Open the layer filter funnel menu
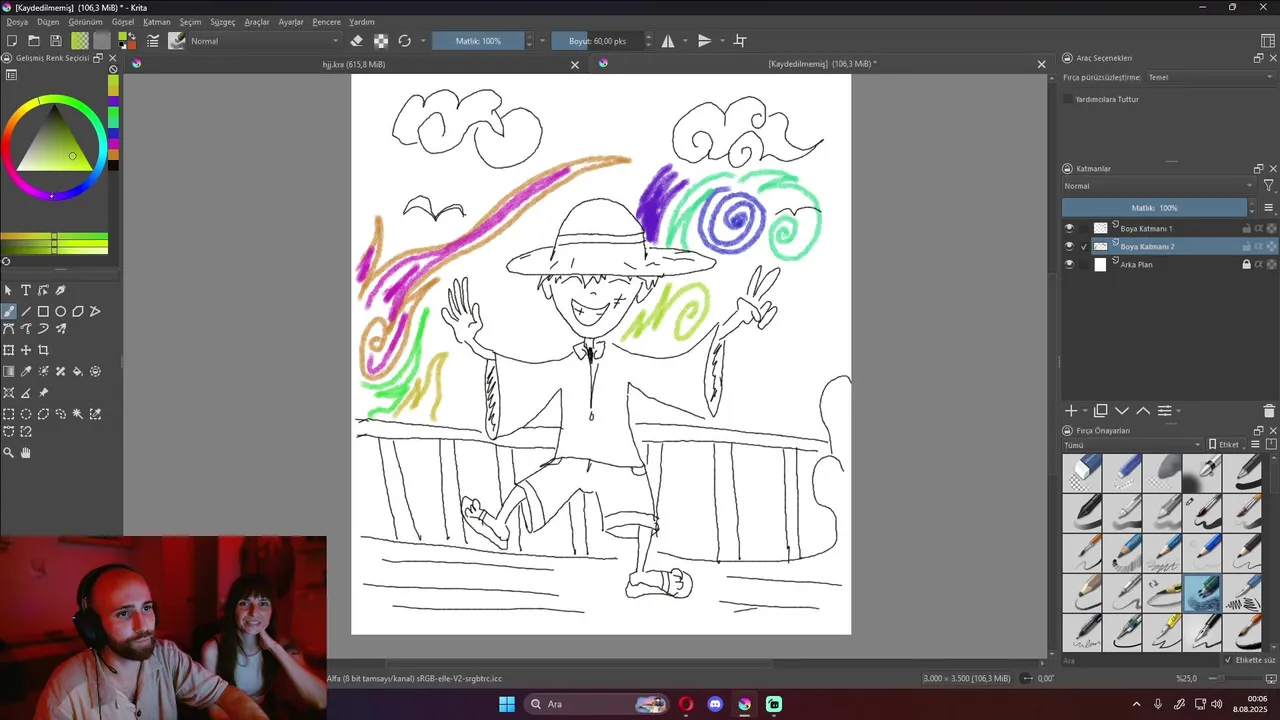 tap(1269, 186)
